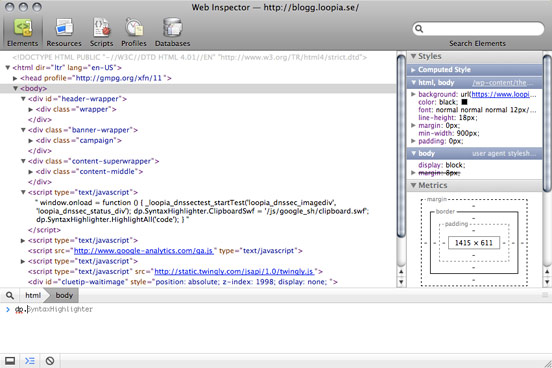This screenshot has width=552, height=368.
Task: Focus the Search Elements field
Action: coord(478,29)
